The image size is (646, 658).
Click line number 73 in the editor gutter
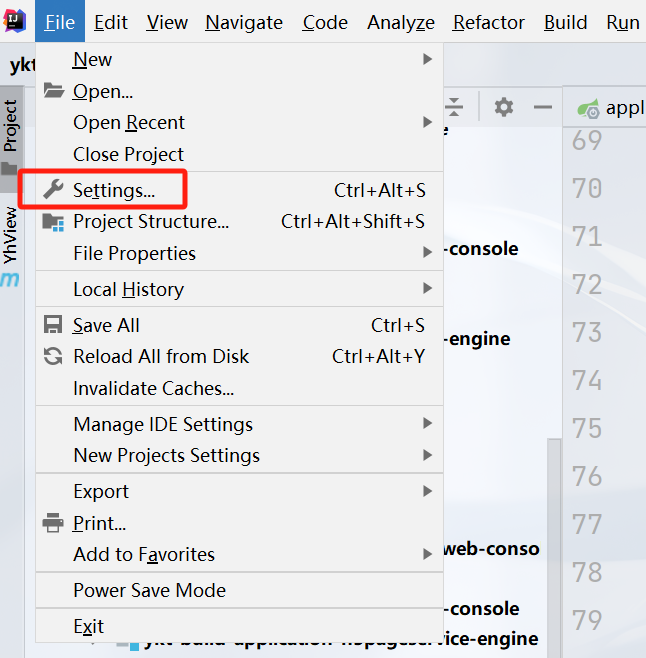(x=586, y=332)
